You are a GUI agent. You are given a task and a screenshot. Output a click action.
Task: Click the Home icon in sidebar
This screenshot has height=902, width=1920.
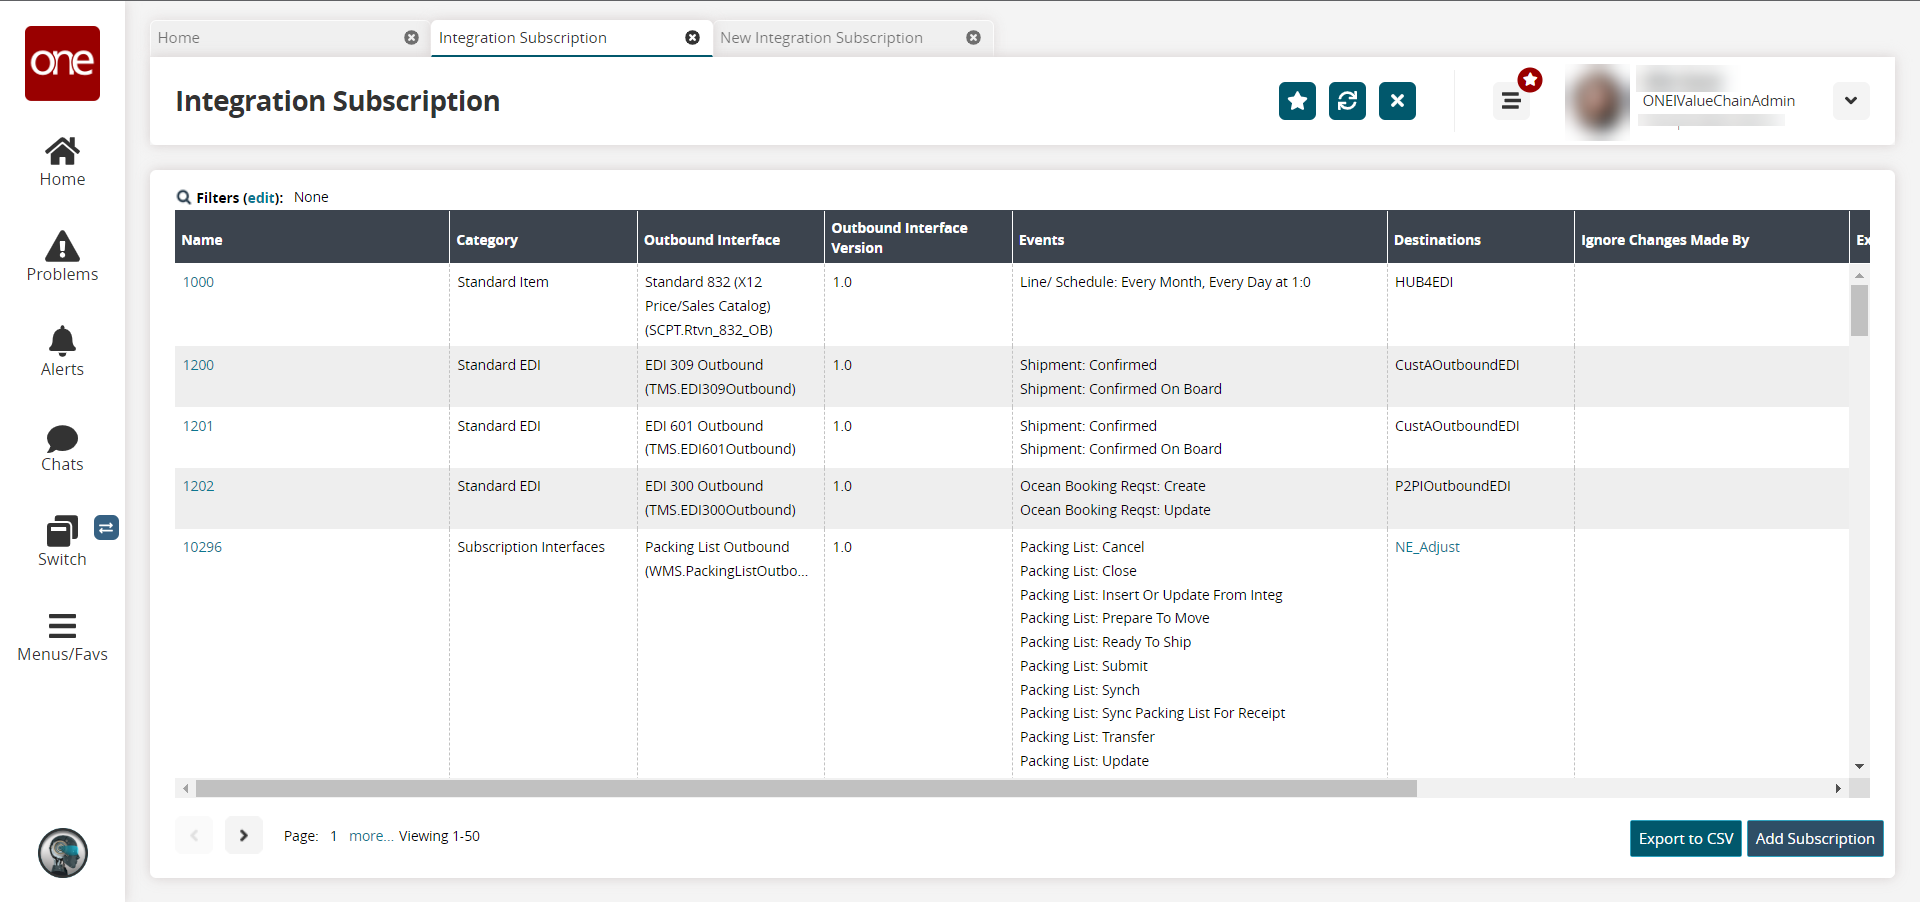click(x=62, y=152)
